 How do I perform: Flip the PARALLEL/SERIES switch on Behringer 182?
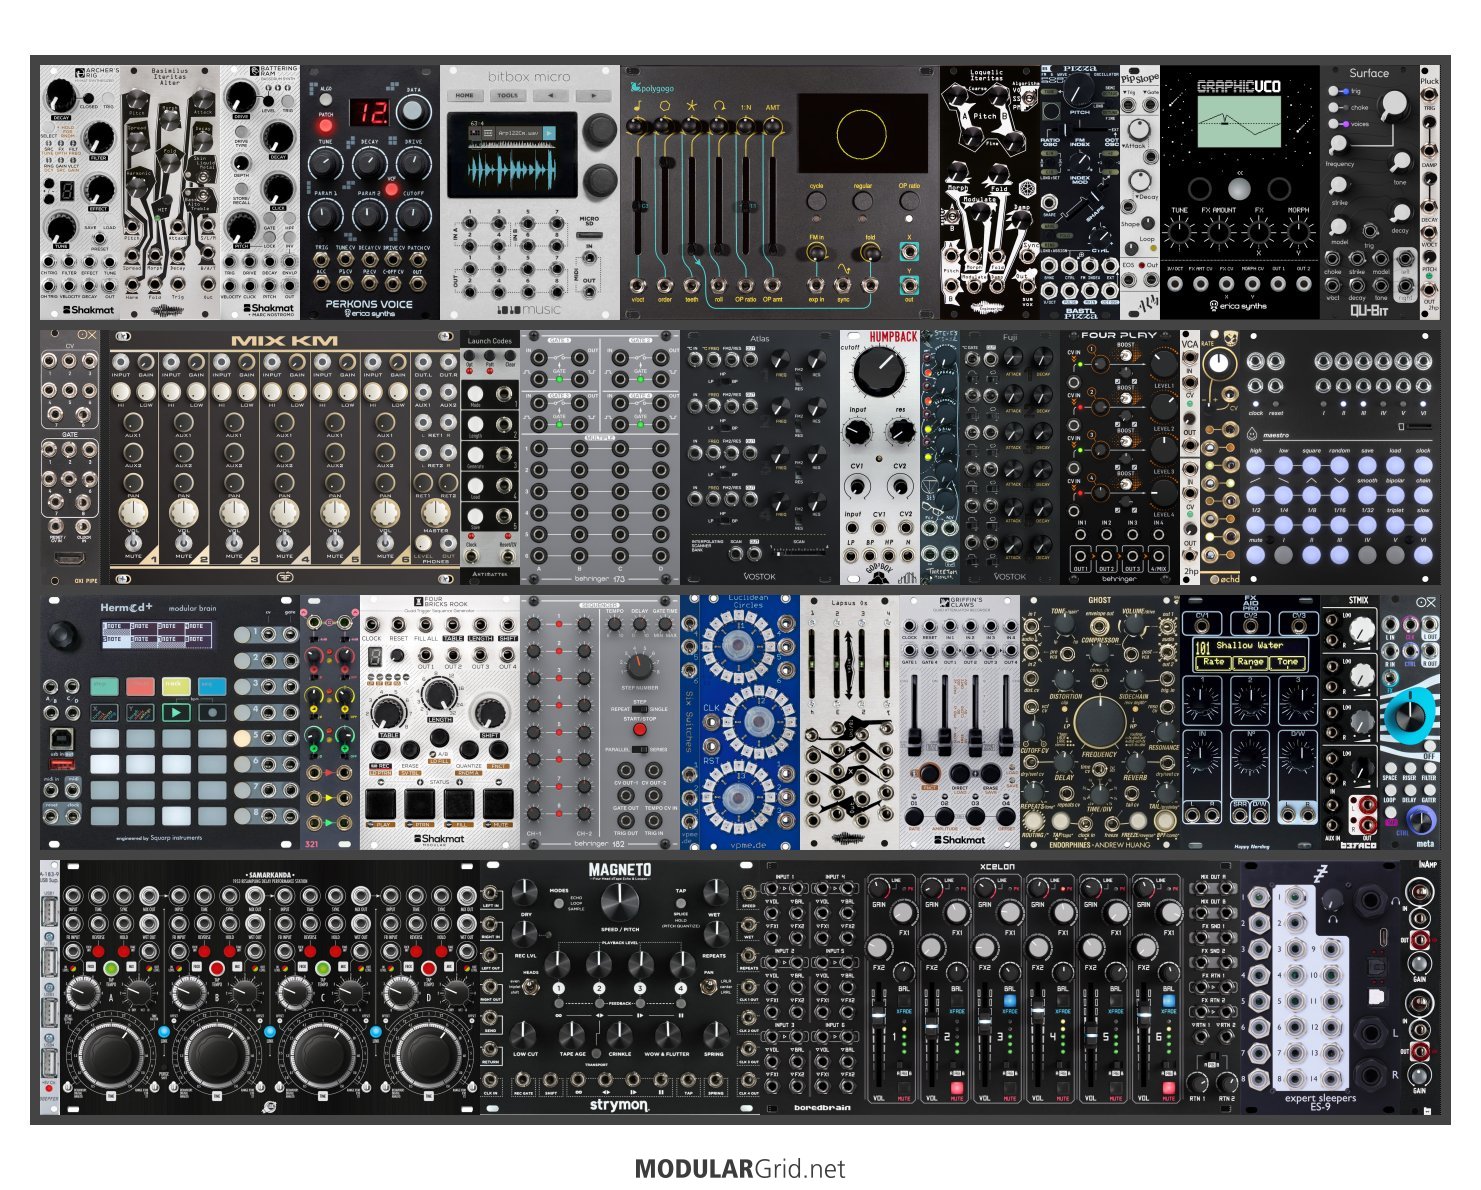(641, 749)
